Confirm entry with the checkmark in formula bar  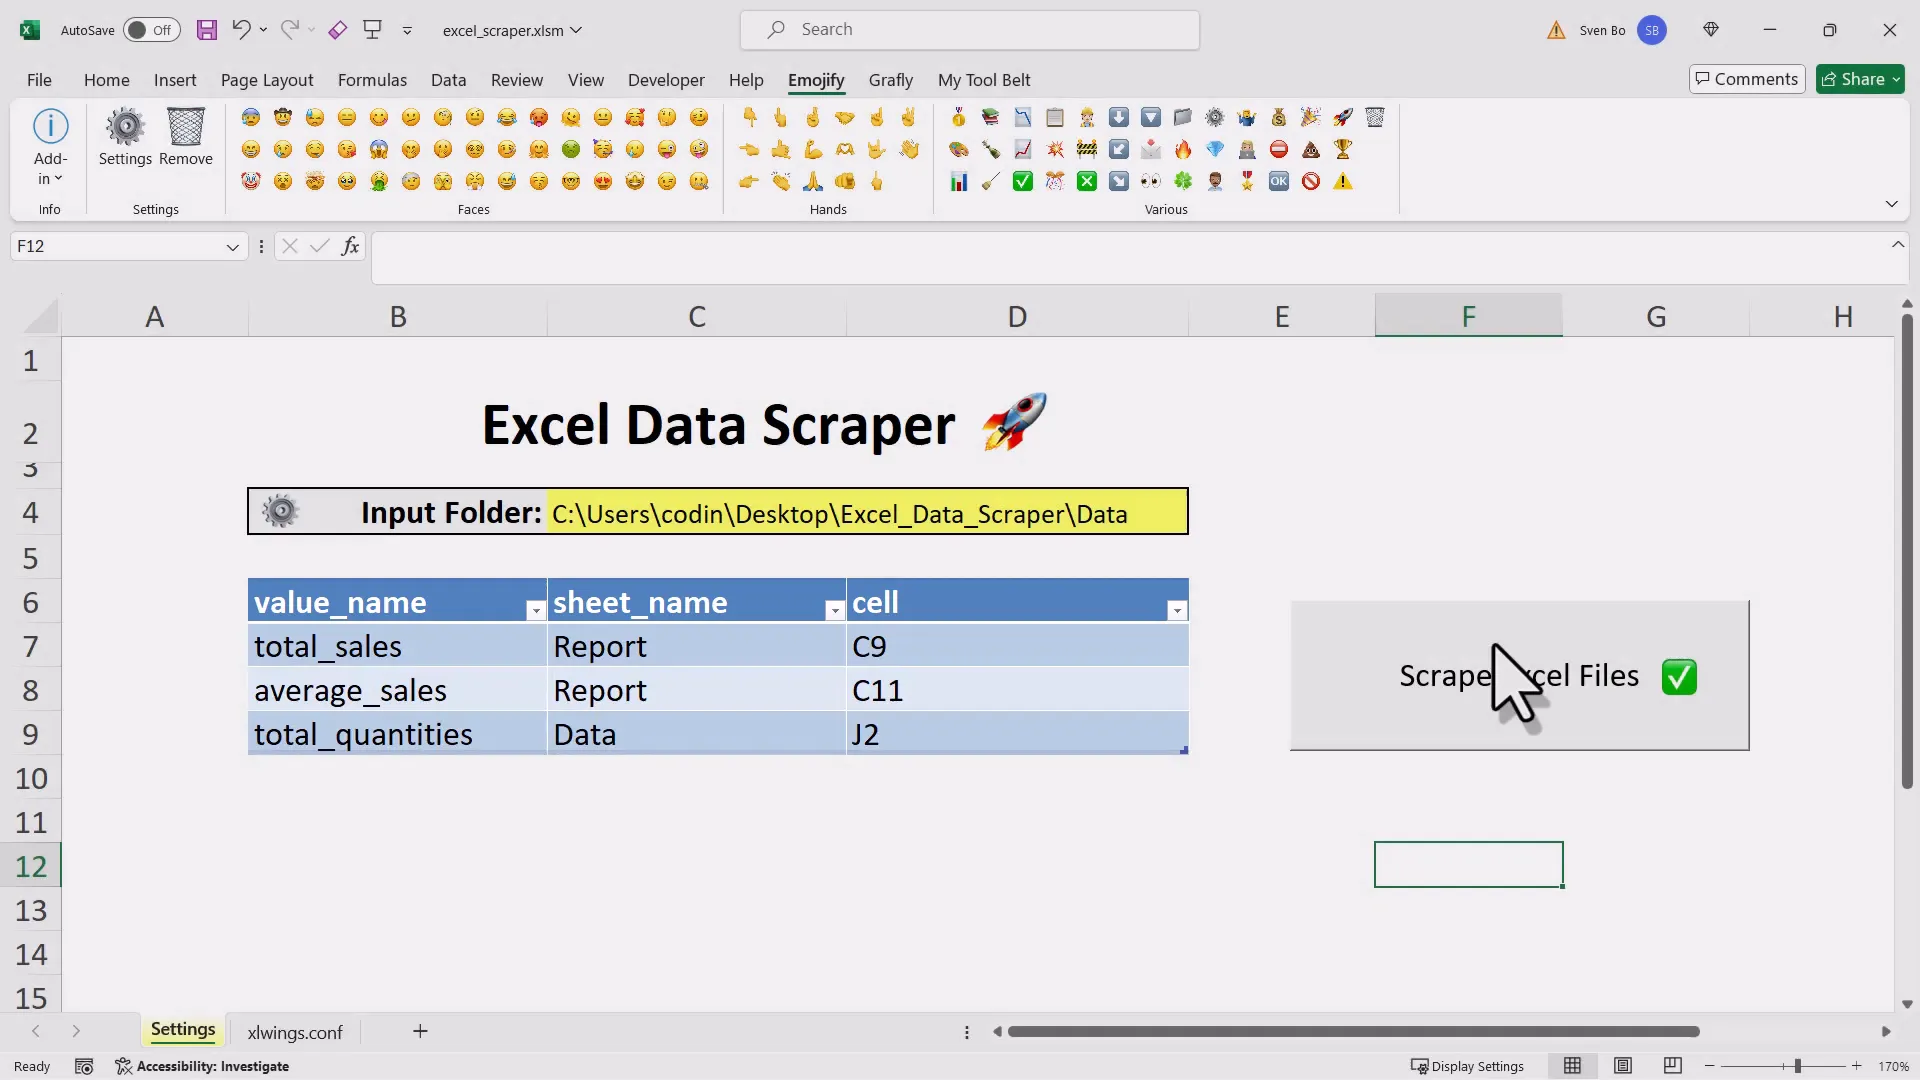[319, 246]
